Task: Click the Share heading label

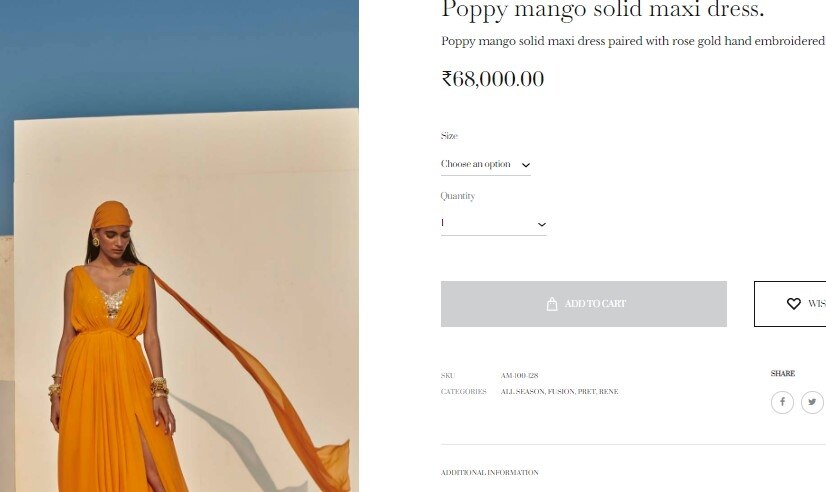Action: [783, 373]
